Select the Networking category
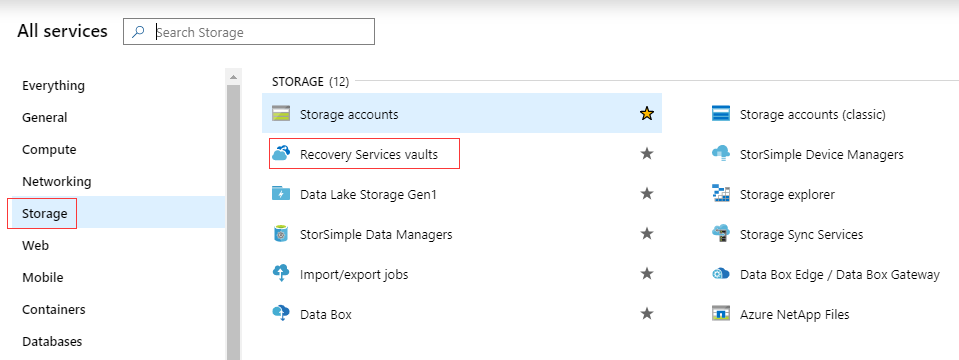This screenshot has width=959, height=360. click(56, 182)
